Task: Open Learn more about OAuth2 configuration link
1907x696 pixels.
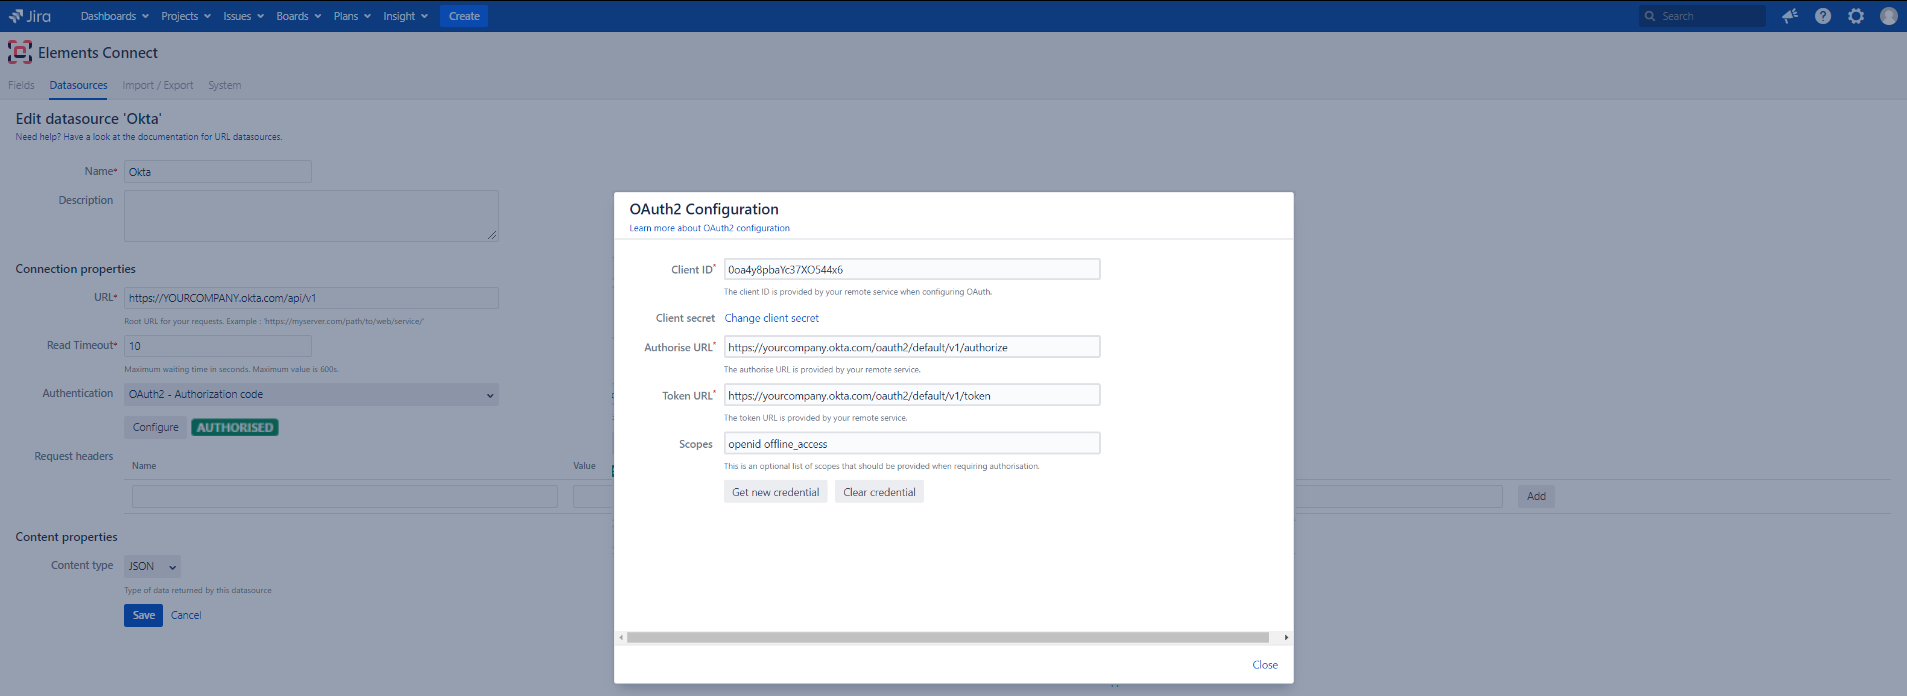Action: [709, 228]
